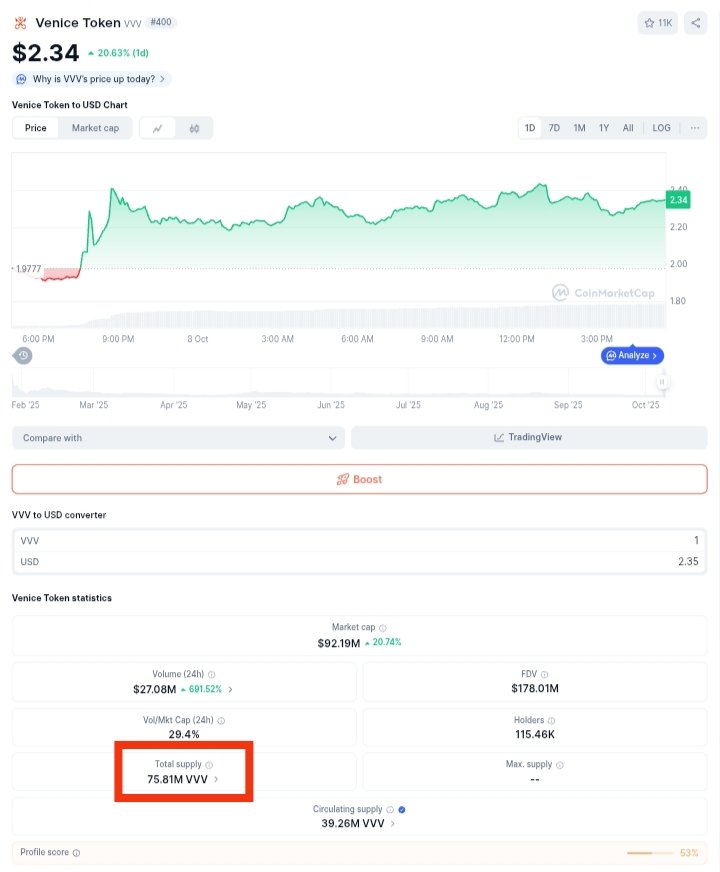Click the VVV amount input field
720x872 pixels.
tap(360, 541)
